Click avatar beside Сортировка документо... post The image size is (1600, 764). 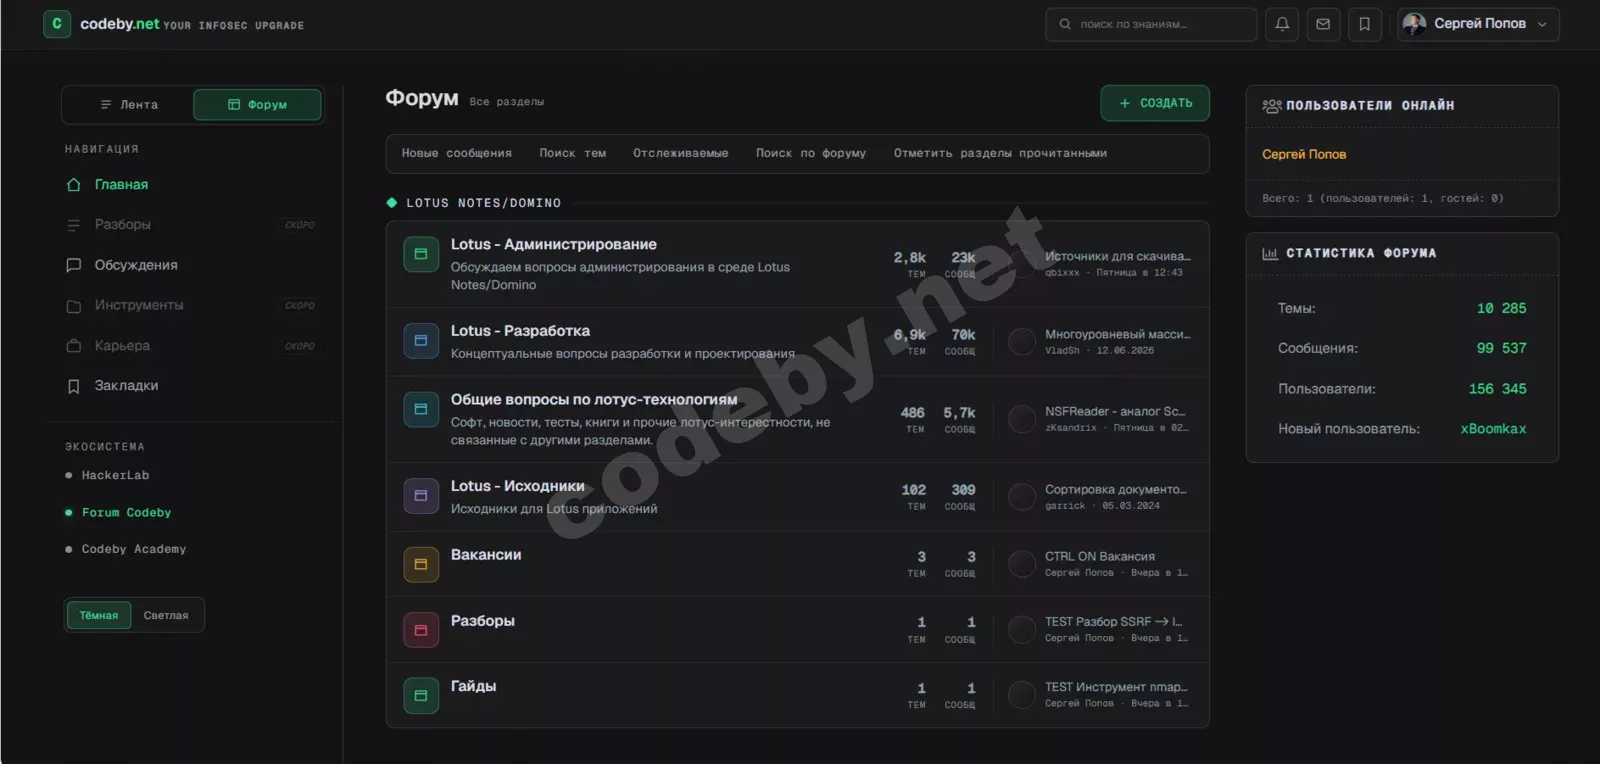pos(1022,497)
